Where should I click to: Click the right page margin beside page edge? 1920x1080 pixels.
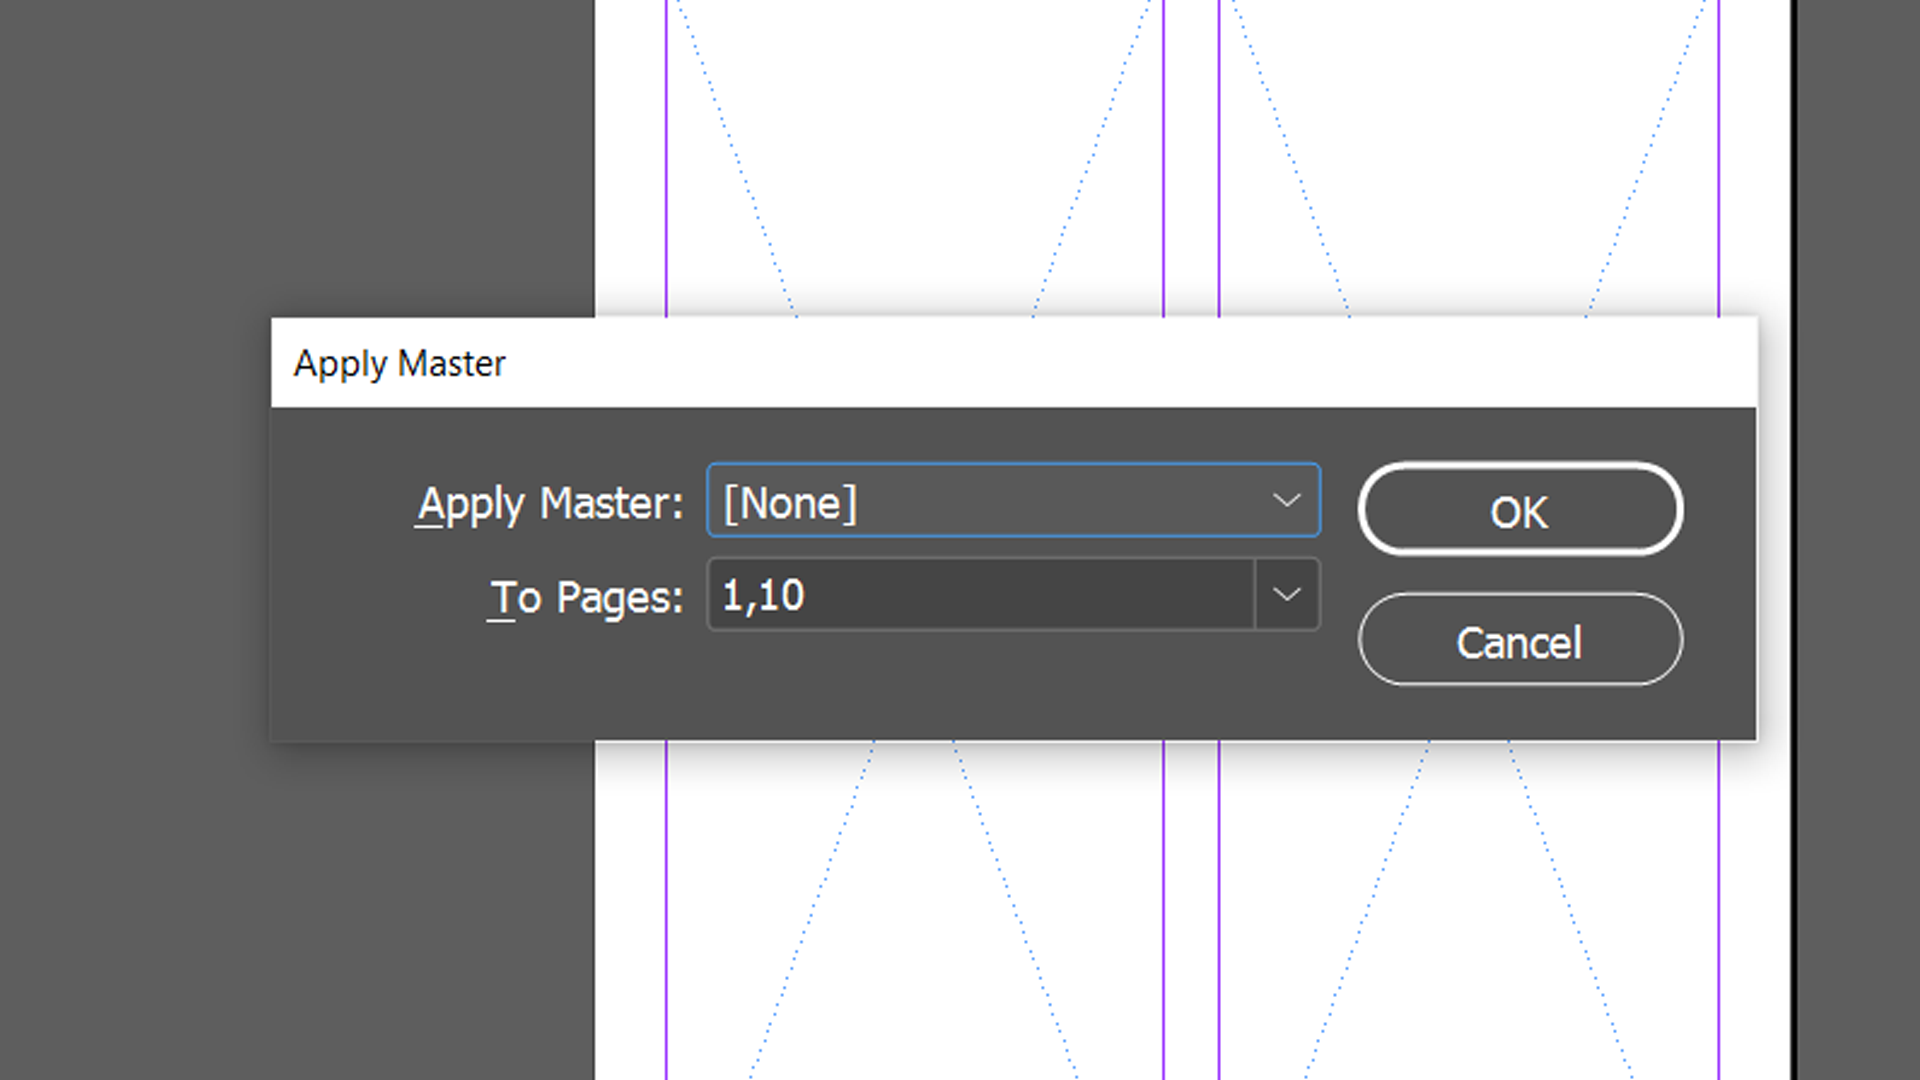[1755, 150]
